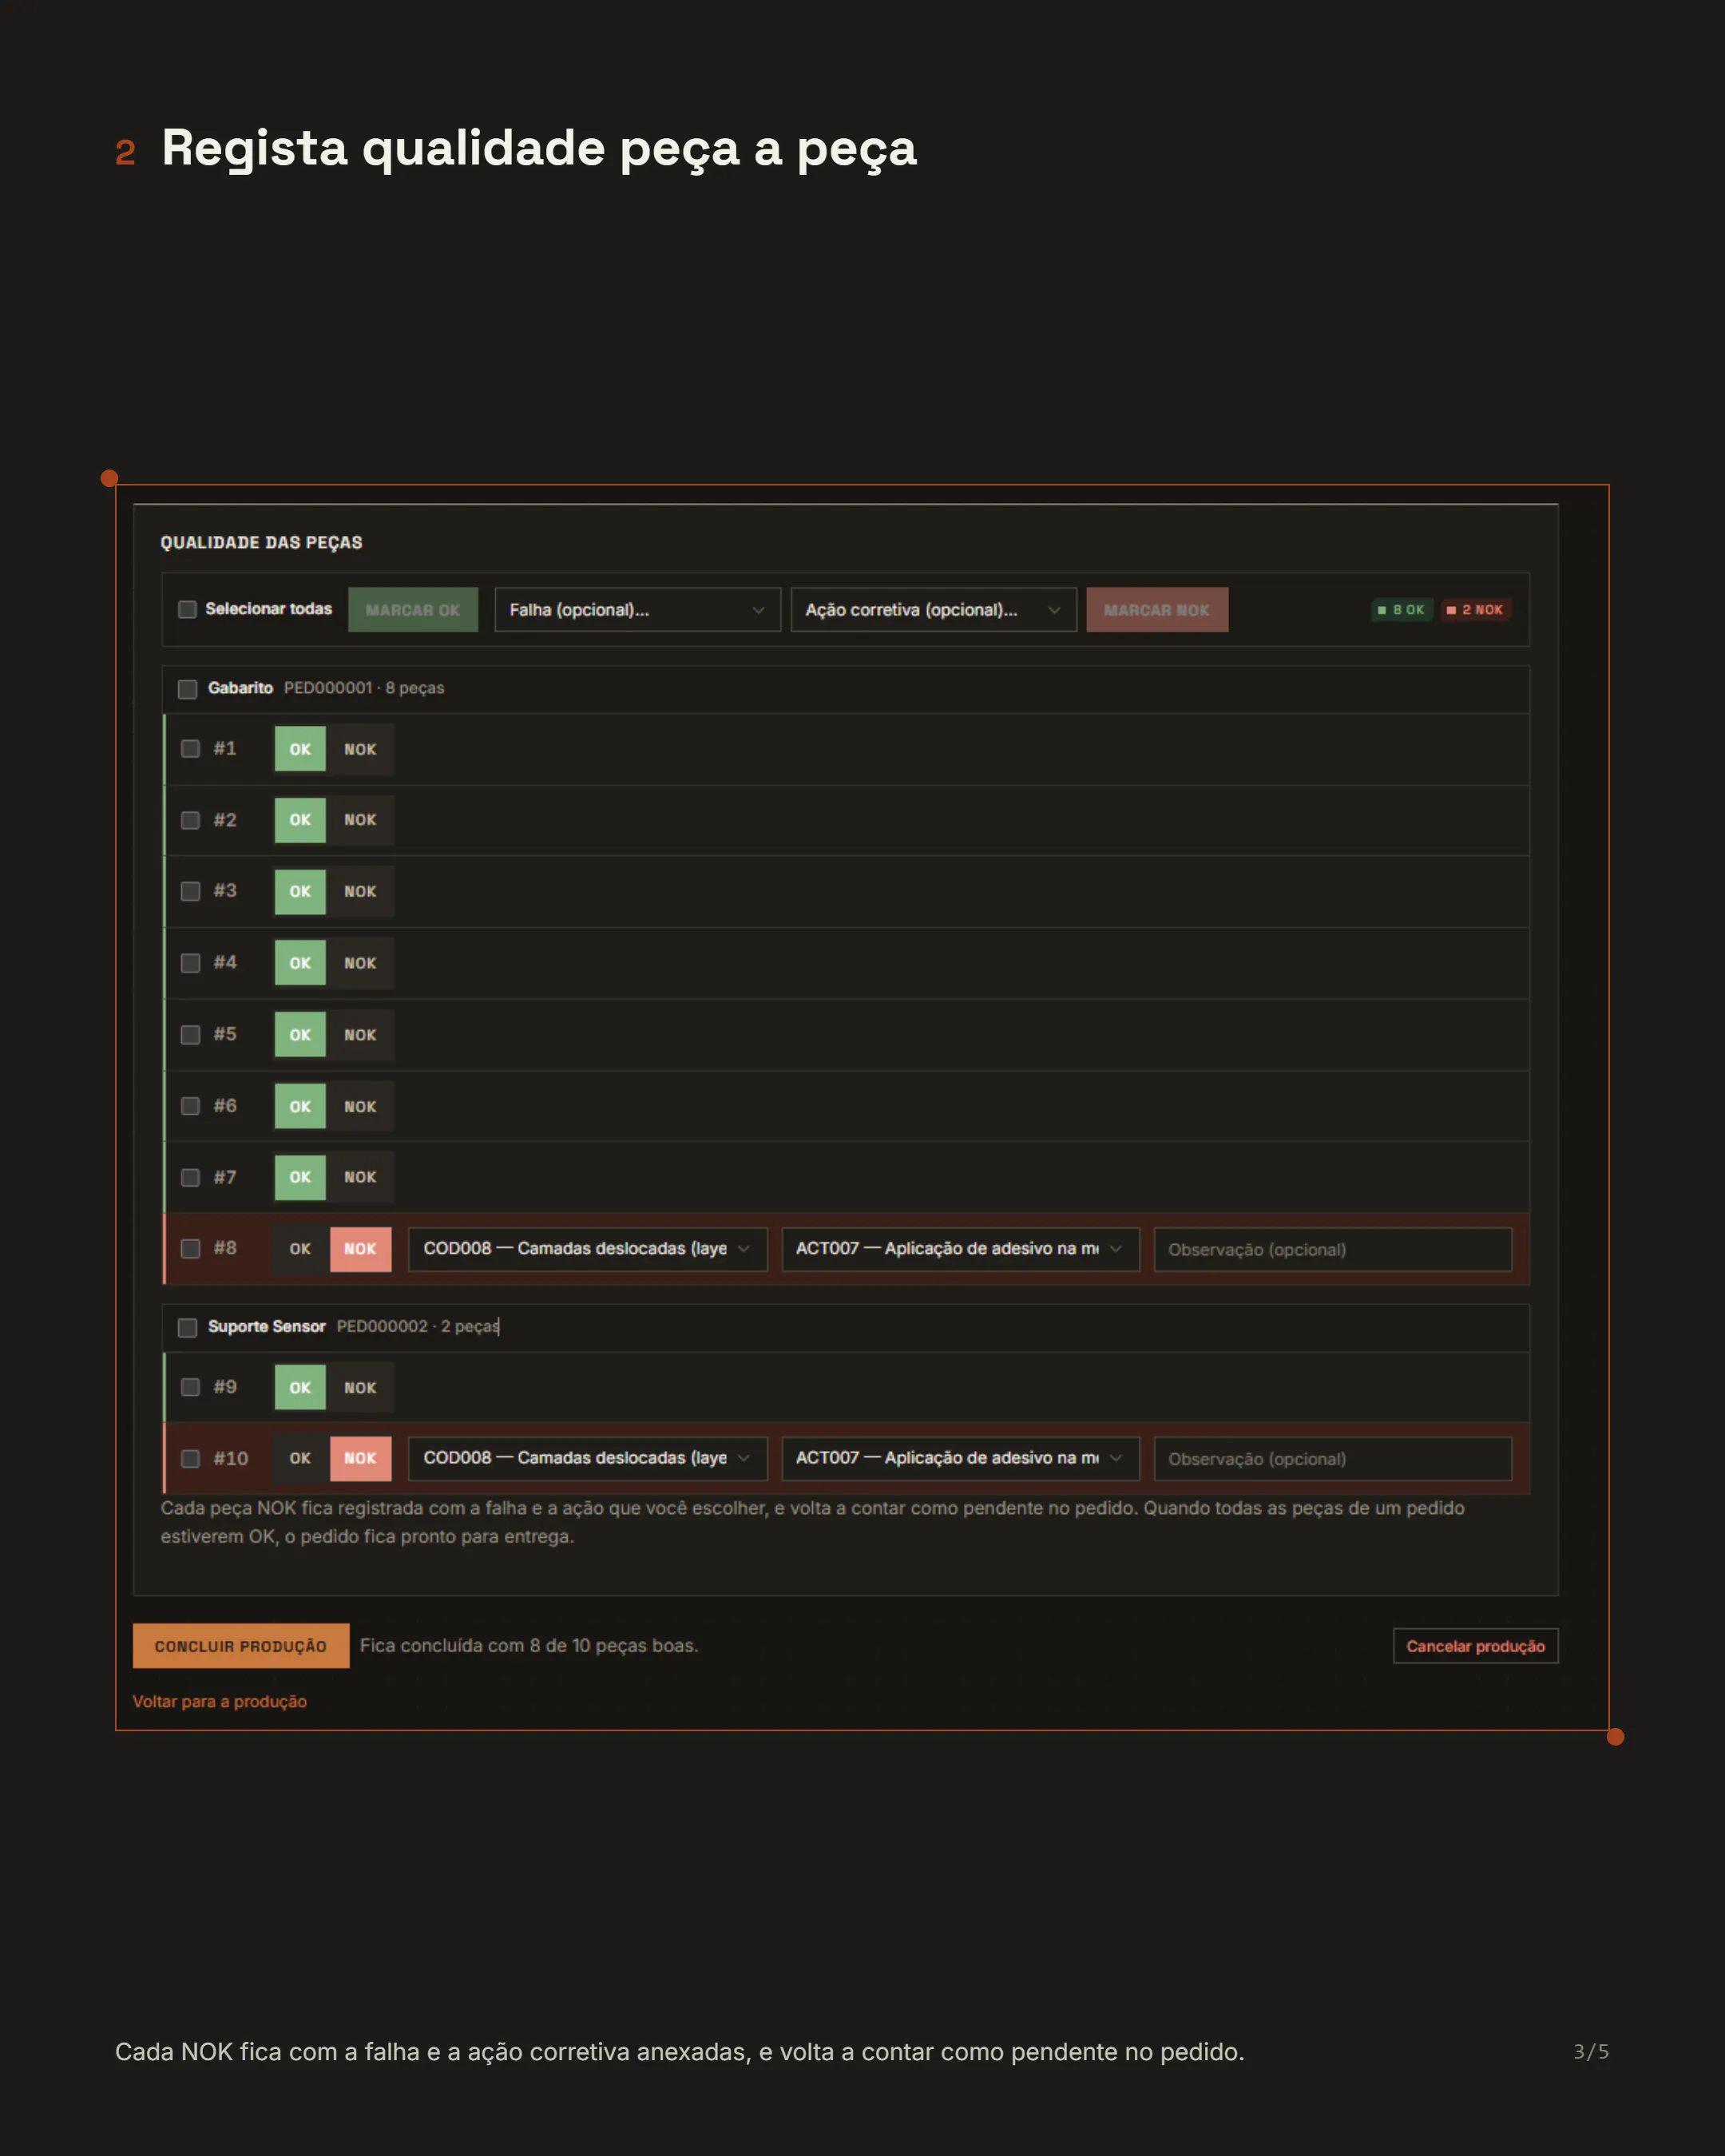Check the Suporte Sensor group checkbox
Image resolution: width=1725 pixels, height=2156 pixels.
(187, 1327)
